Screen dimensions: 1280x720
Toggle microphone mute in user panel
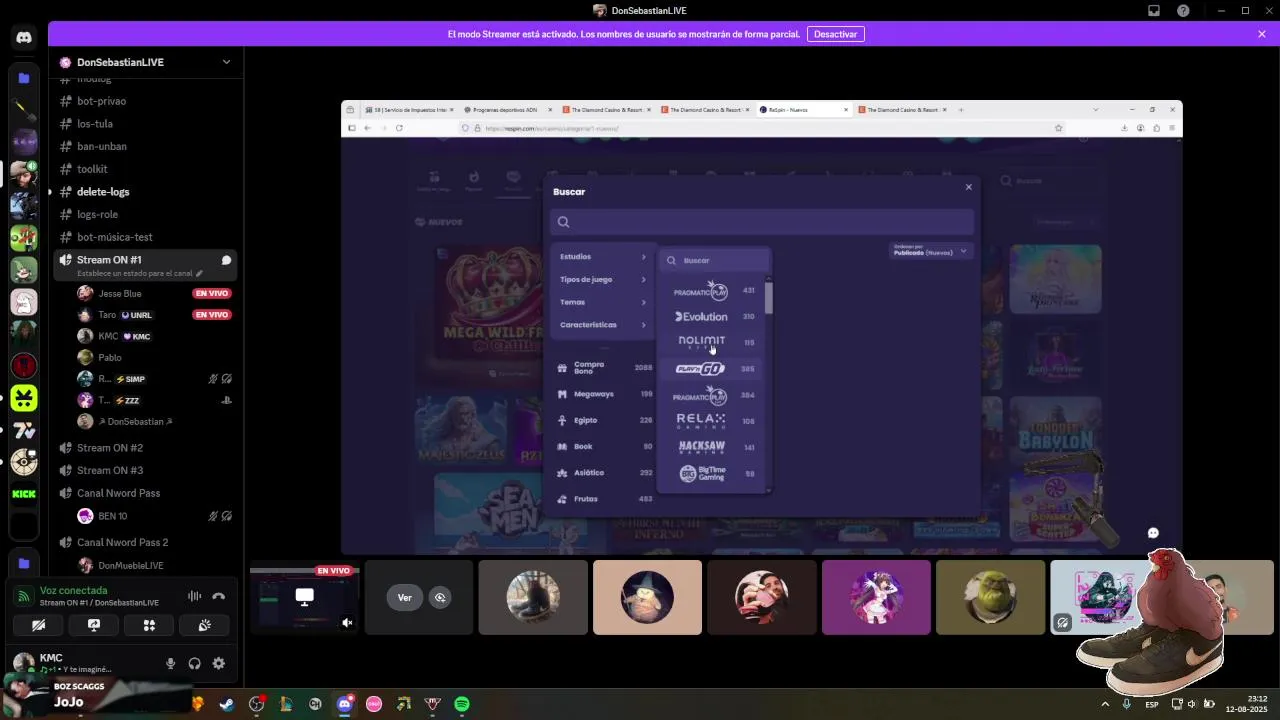click(170, 663)
